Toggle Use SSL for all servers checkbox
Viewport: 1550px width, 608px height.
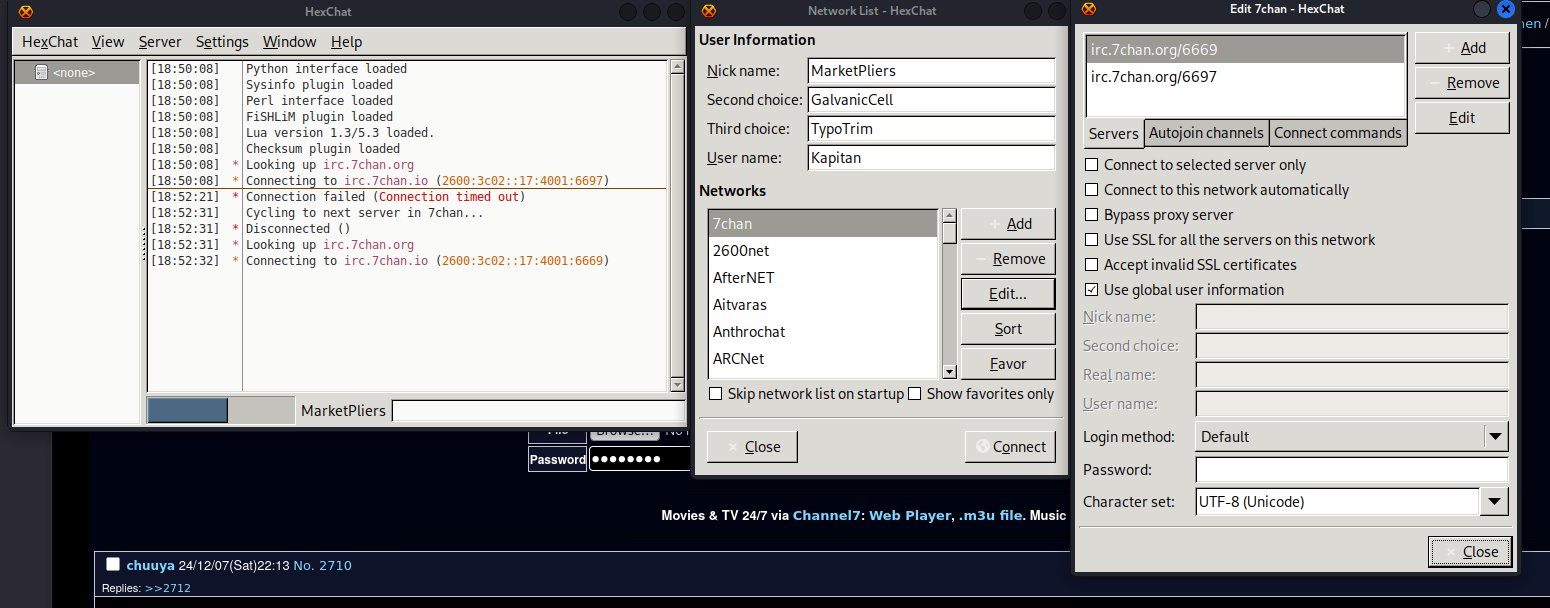click(1092, 240)
